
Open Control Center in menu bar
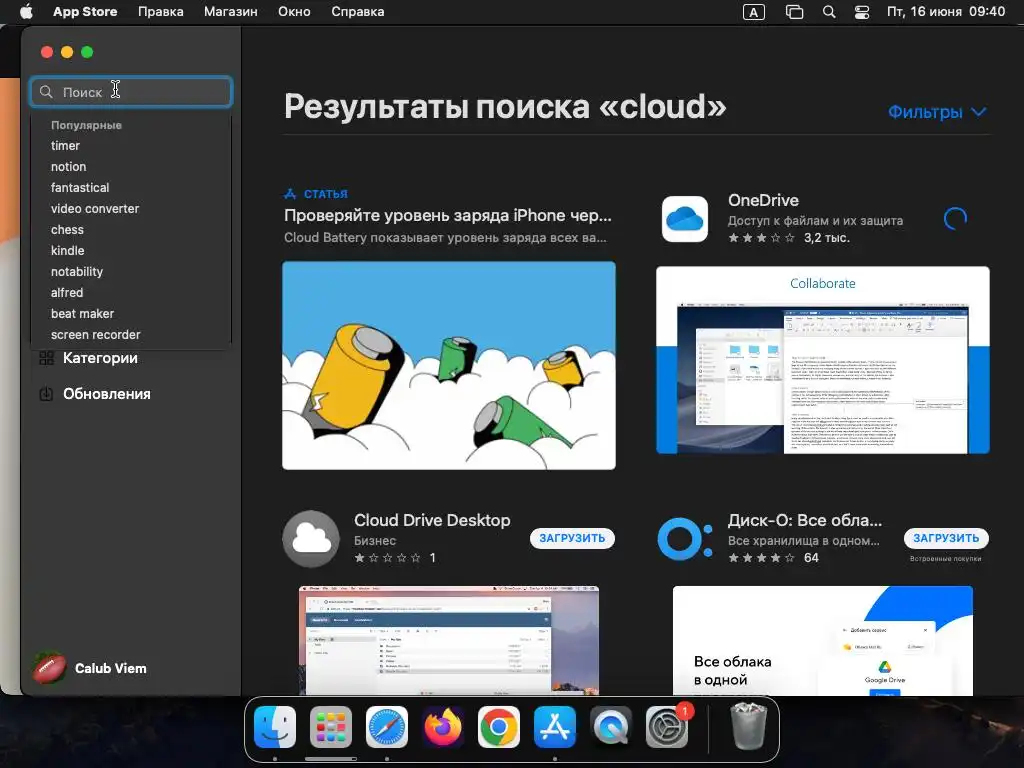(x=862, y=12)
